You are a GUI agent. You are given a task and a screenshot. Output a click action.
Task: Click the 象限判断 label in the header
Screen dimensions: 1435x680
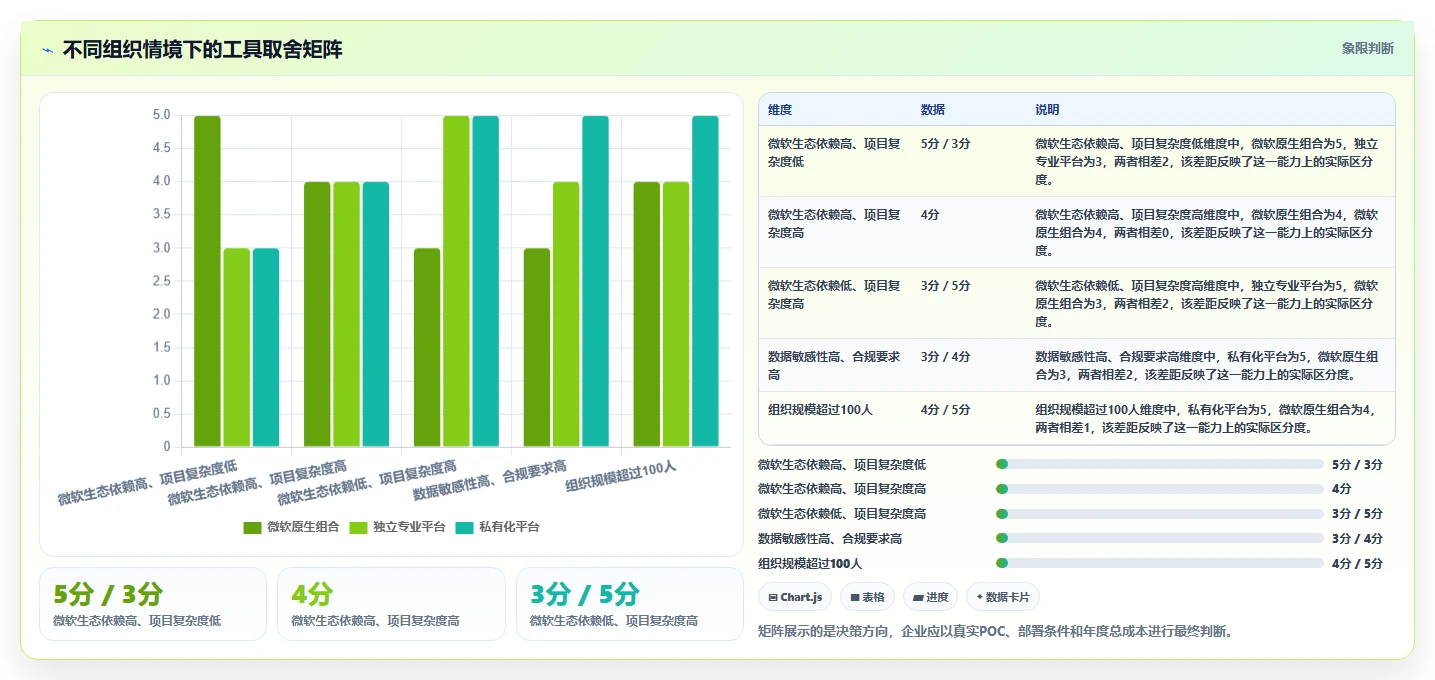point(1367,48)
